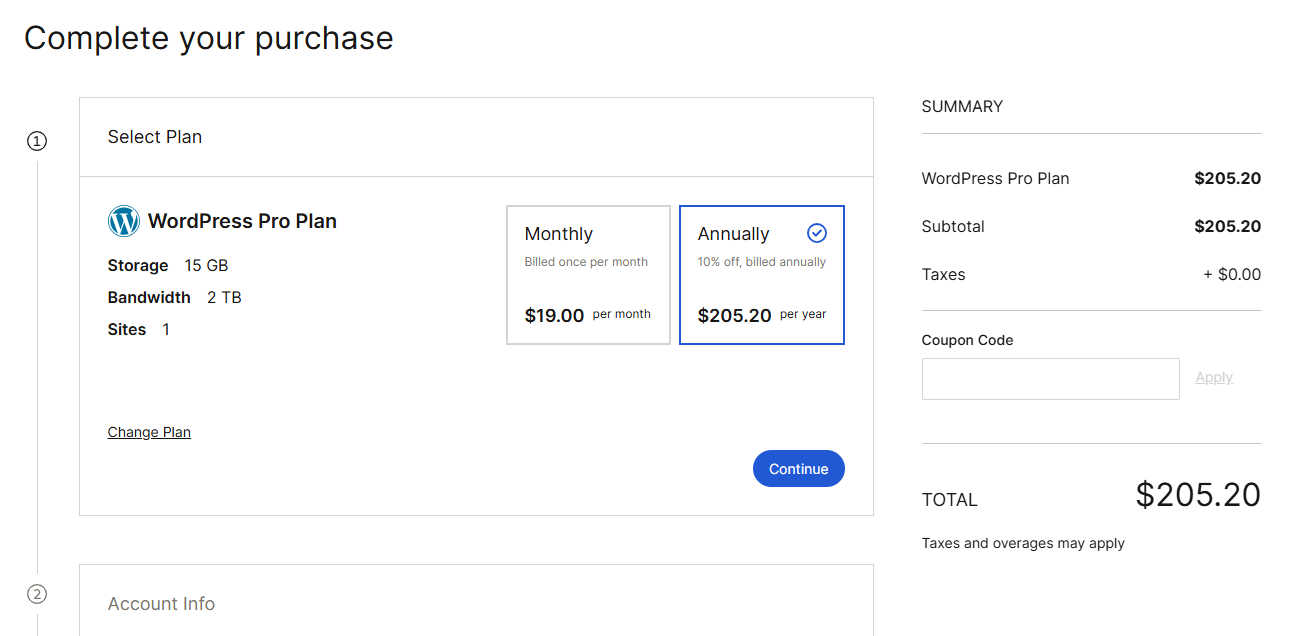This screenshot has height=636, width=1307.
Task: Click the SUMMARY heading
Action: (962, 106)
